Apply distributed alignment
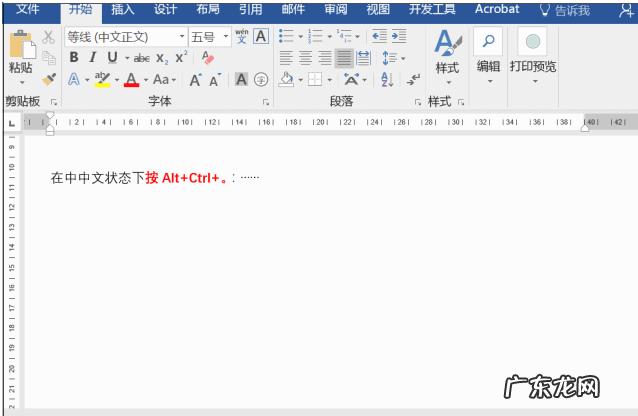This screenshot has height=416, width=638. pos(363,58)
